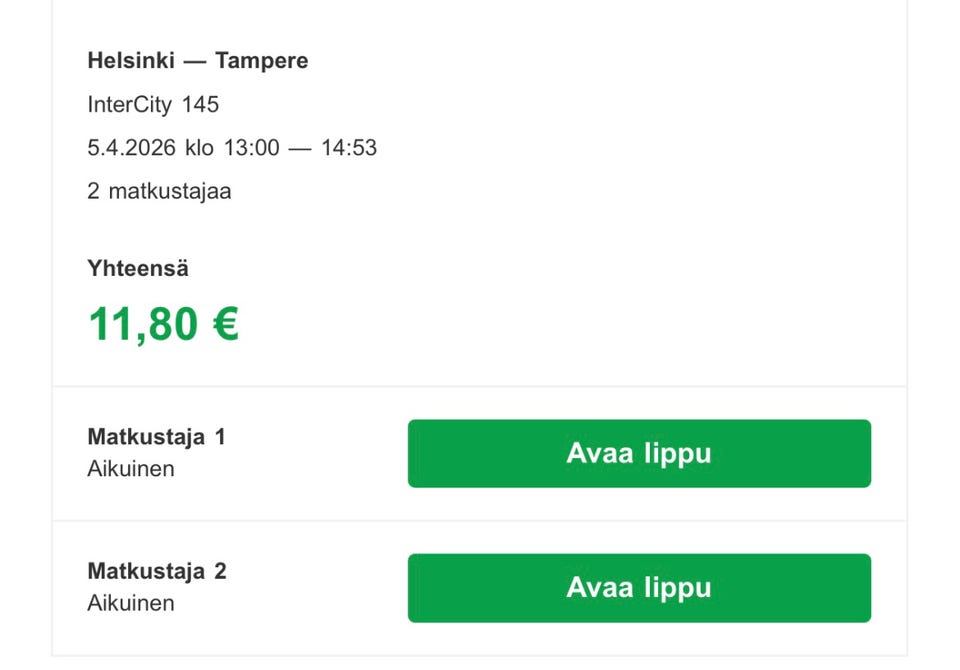Image resolution: width=960 pixels, height=670 pixels.
Task: Click the Matkustaja 1 label
Action: click(x=156, y=437)
